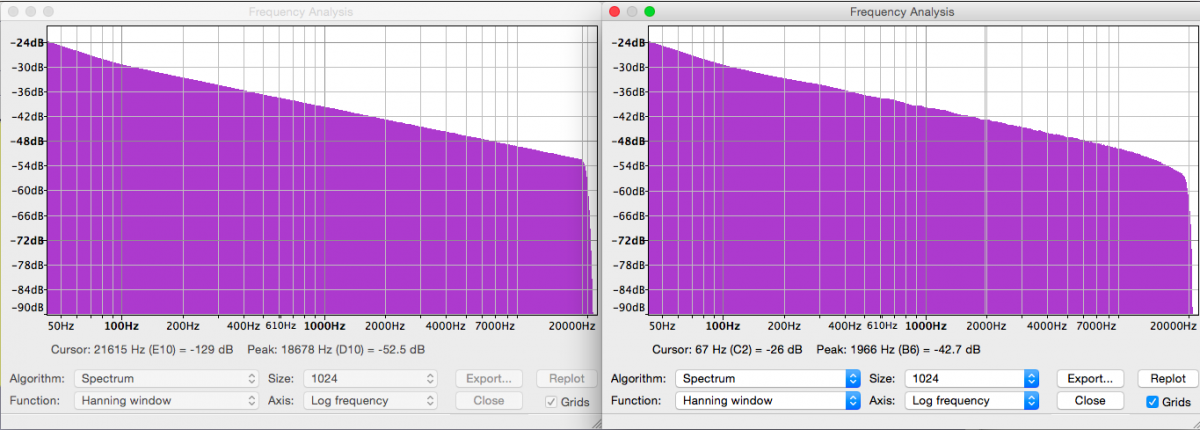This screenshot has width=1200, height=430.
Task: Click -90dB axis label in right plot
Action: click(x=627, y=307)
